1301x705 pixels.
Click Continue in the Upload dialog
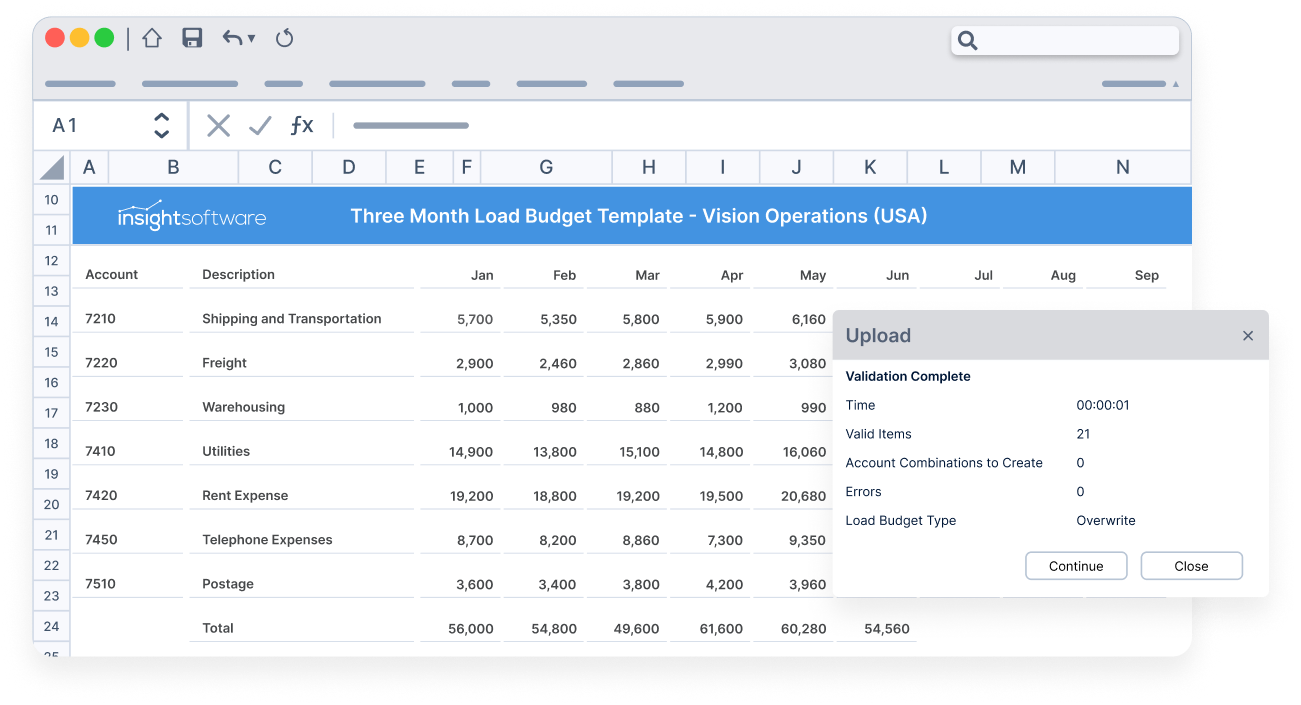1076,566
